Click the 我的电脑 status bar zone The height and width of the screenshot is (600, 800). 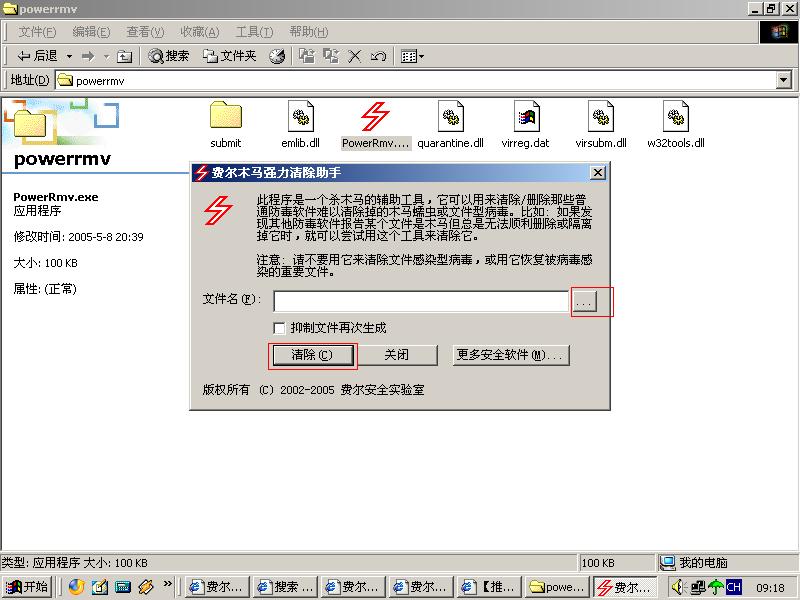pos(727,562)
